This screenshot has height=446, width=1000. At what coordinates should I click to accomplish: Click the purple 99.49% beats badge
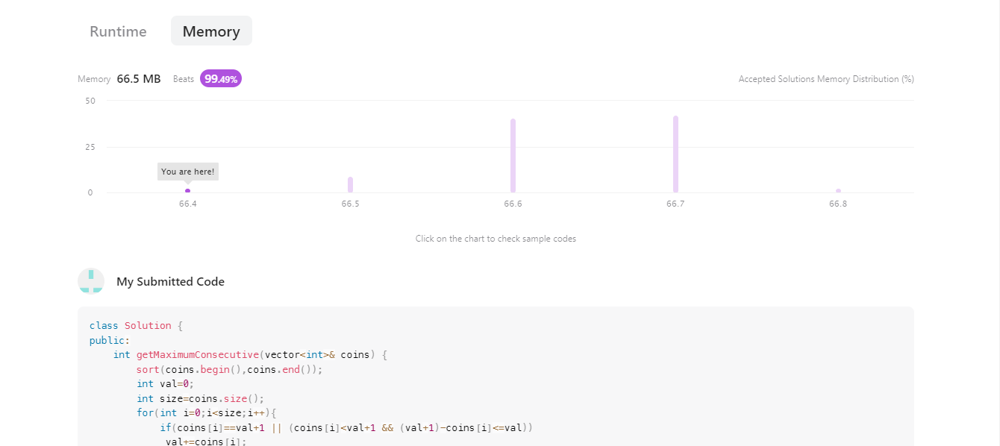pyautogui.click(x=221, y=79)
